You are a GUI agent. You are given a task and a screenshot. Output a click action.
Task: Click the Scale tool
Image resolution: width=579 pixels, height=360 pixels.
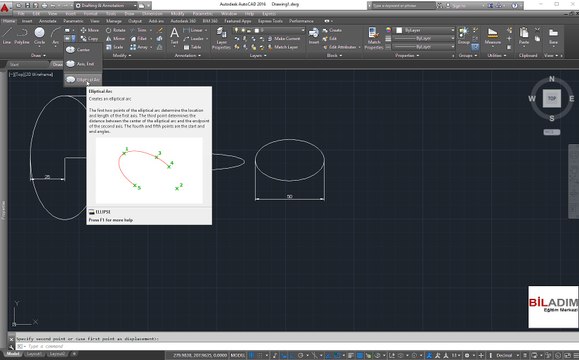pyautogui.click(x=114, y=47)
